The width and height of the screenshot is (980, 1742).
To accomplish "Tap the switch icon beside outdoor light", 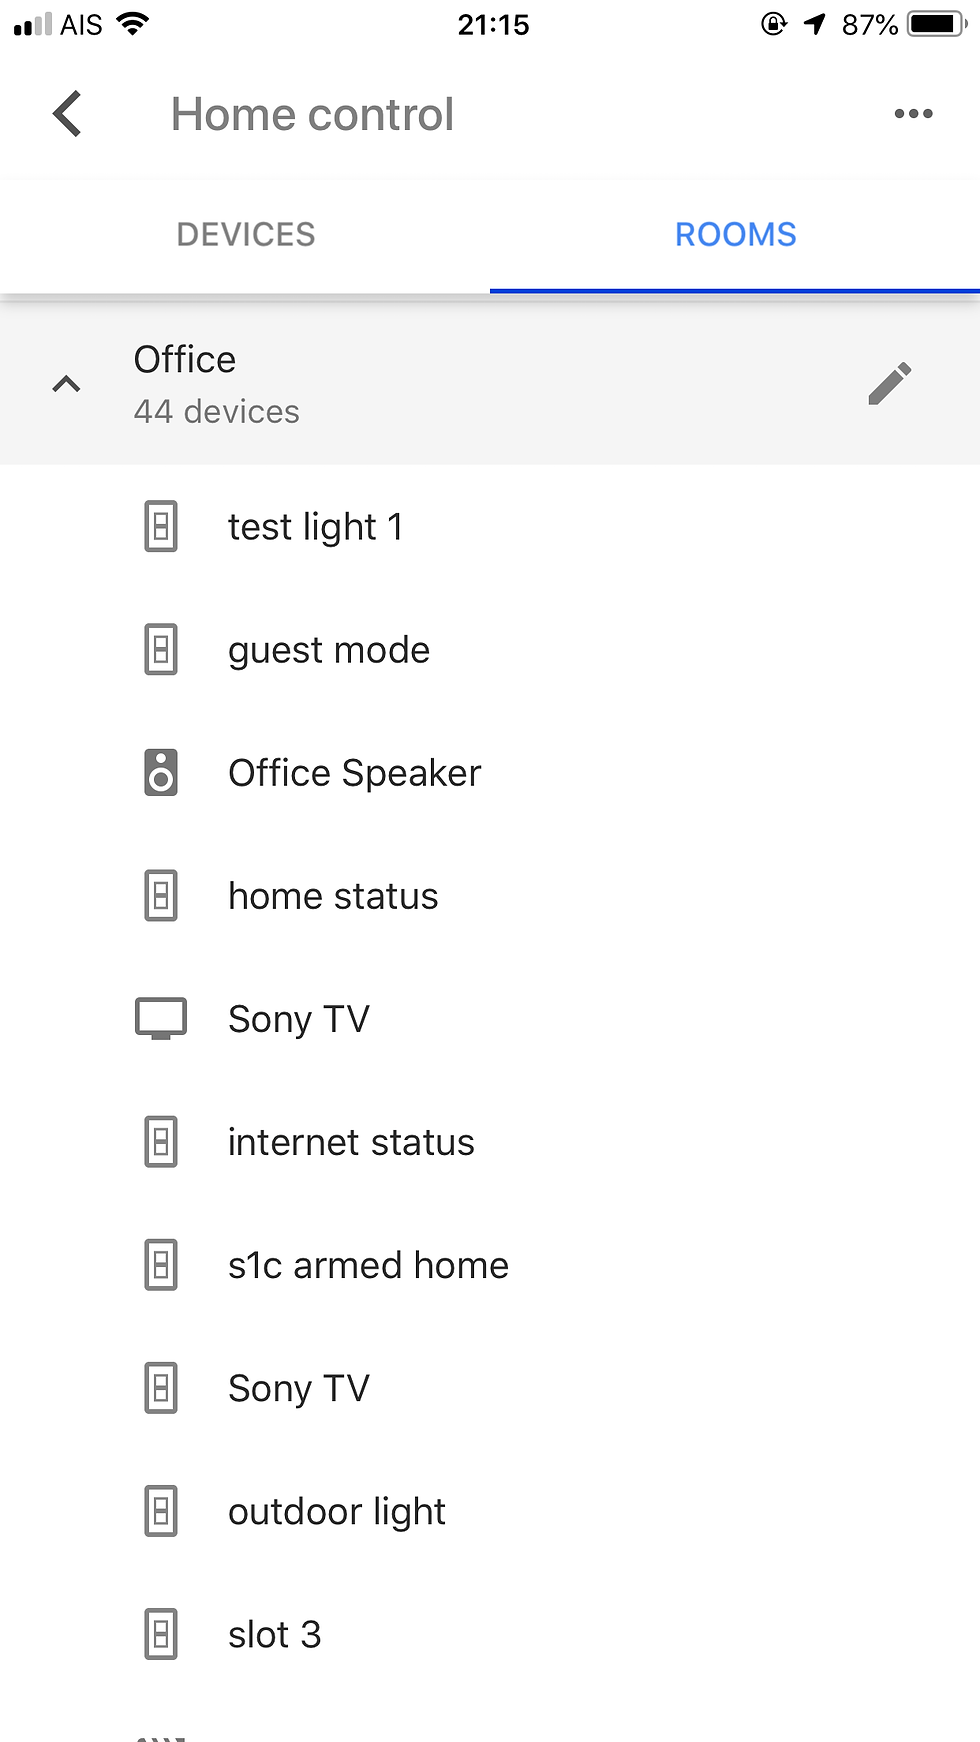I will coord(161,1512).
